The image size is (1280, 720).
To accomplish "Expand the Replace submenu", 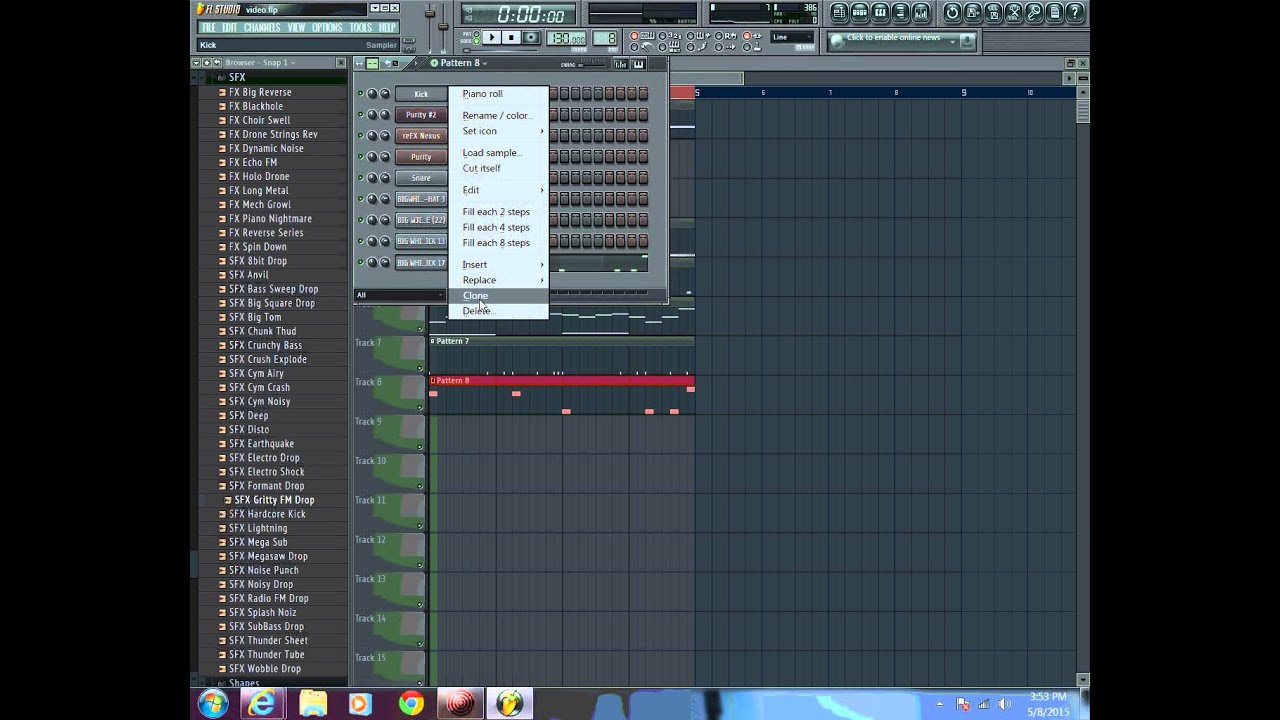I will pyautogui.click(x=498, y=280).
